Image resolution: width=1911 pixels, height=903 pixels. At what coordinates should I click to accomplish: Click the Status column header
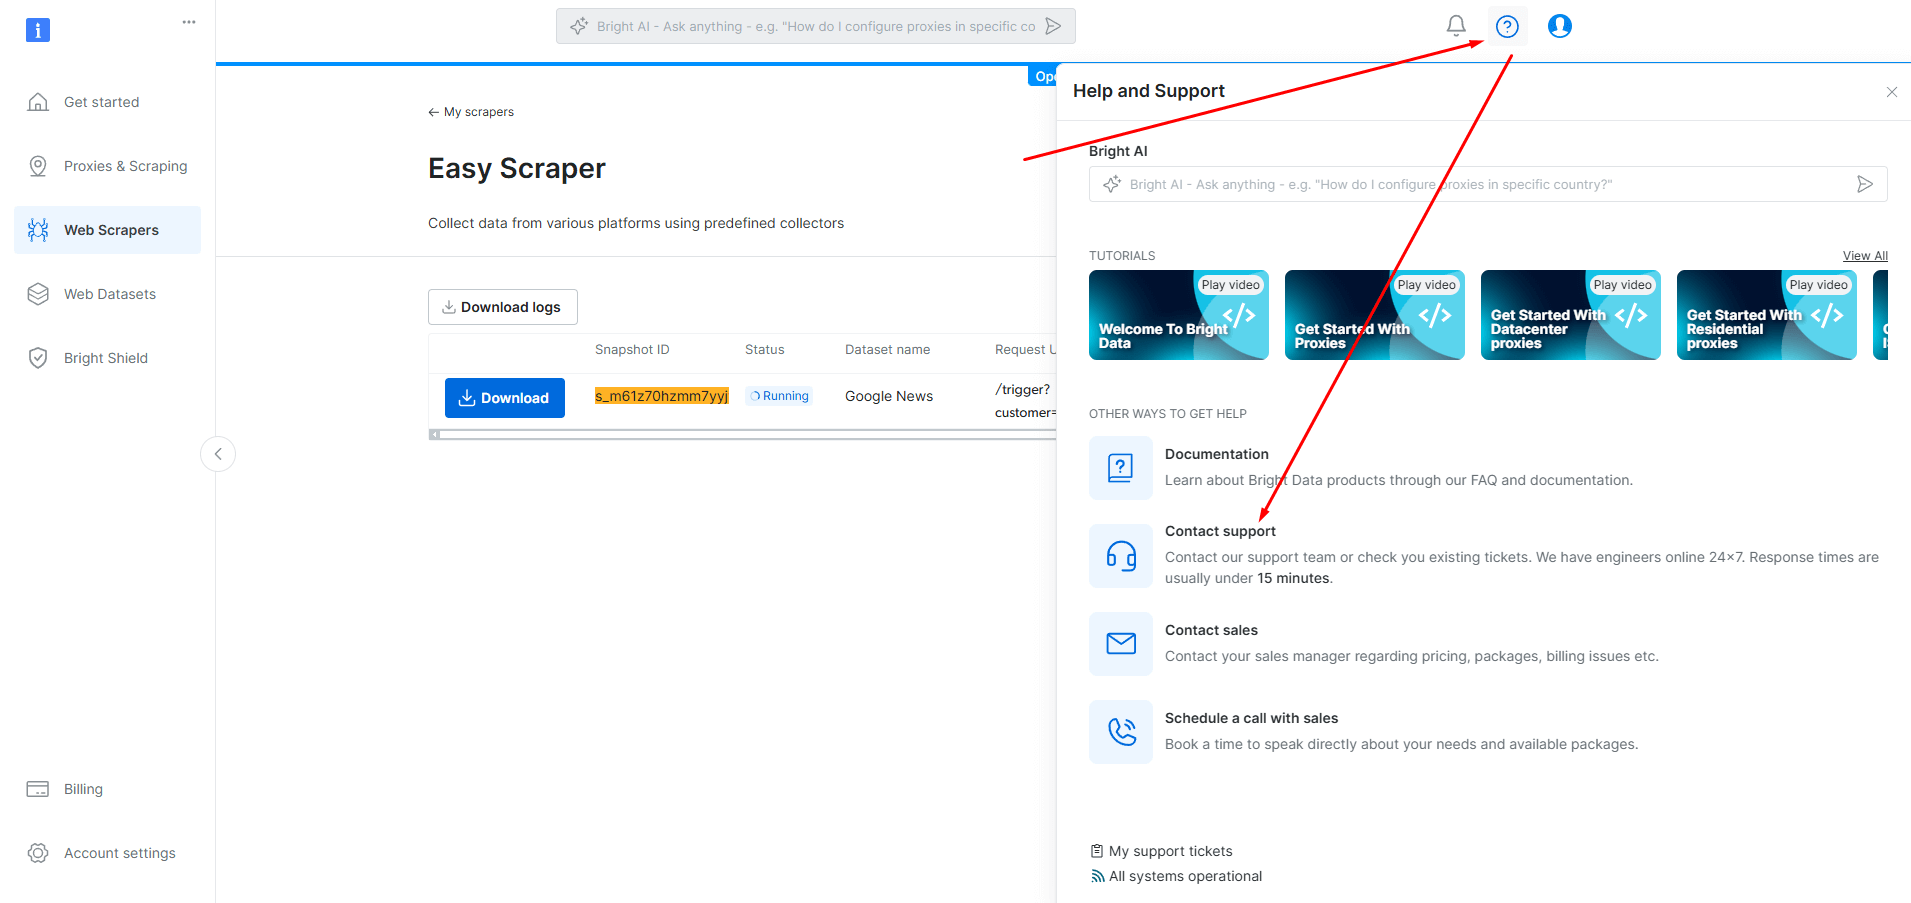coord(765,350)
